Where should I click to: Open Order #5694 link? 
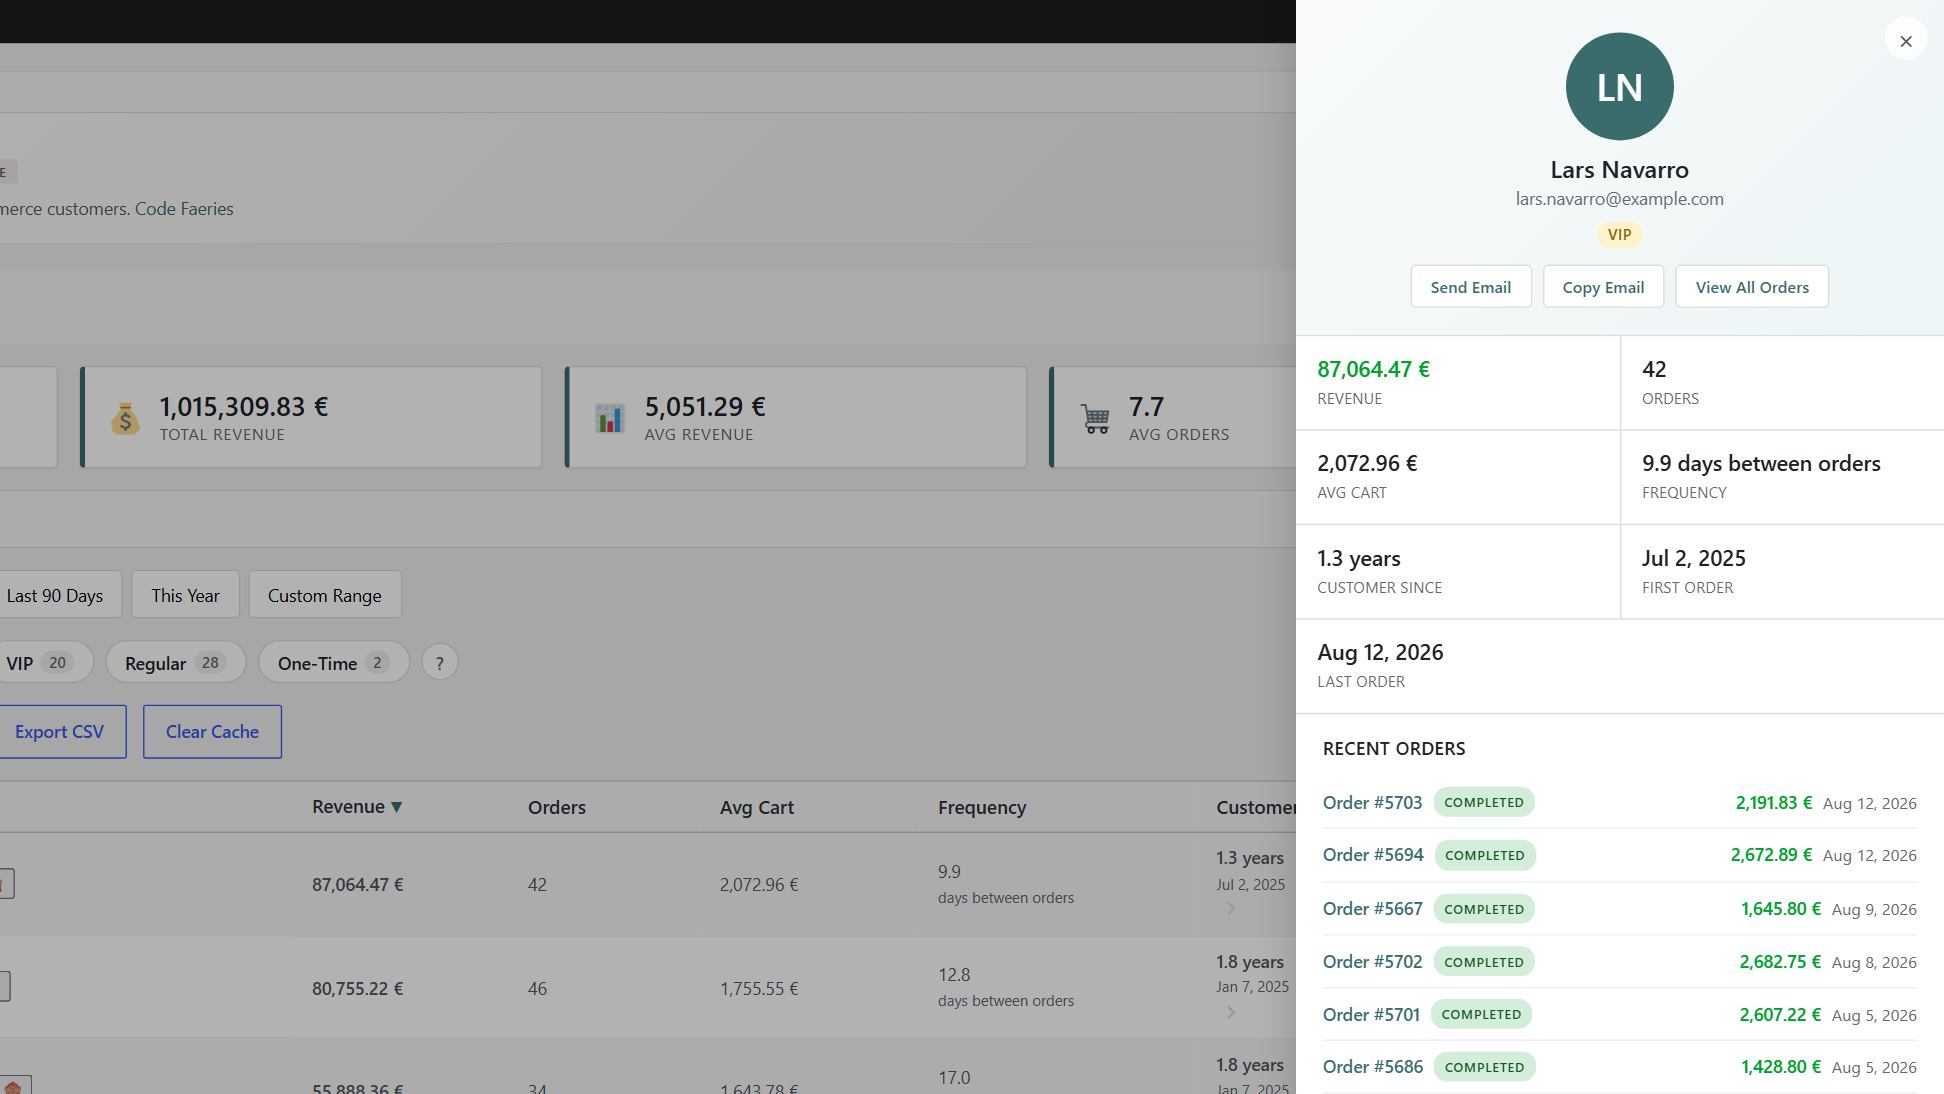1373,855
